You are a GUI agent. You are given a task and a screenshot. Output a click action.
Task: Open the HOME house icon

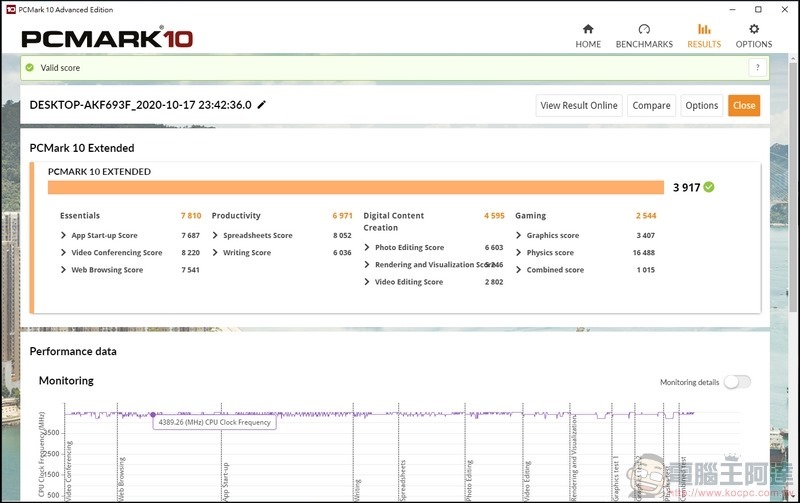point(588,30)
